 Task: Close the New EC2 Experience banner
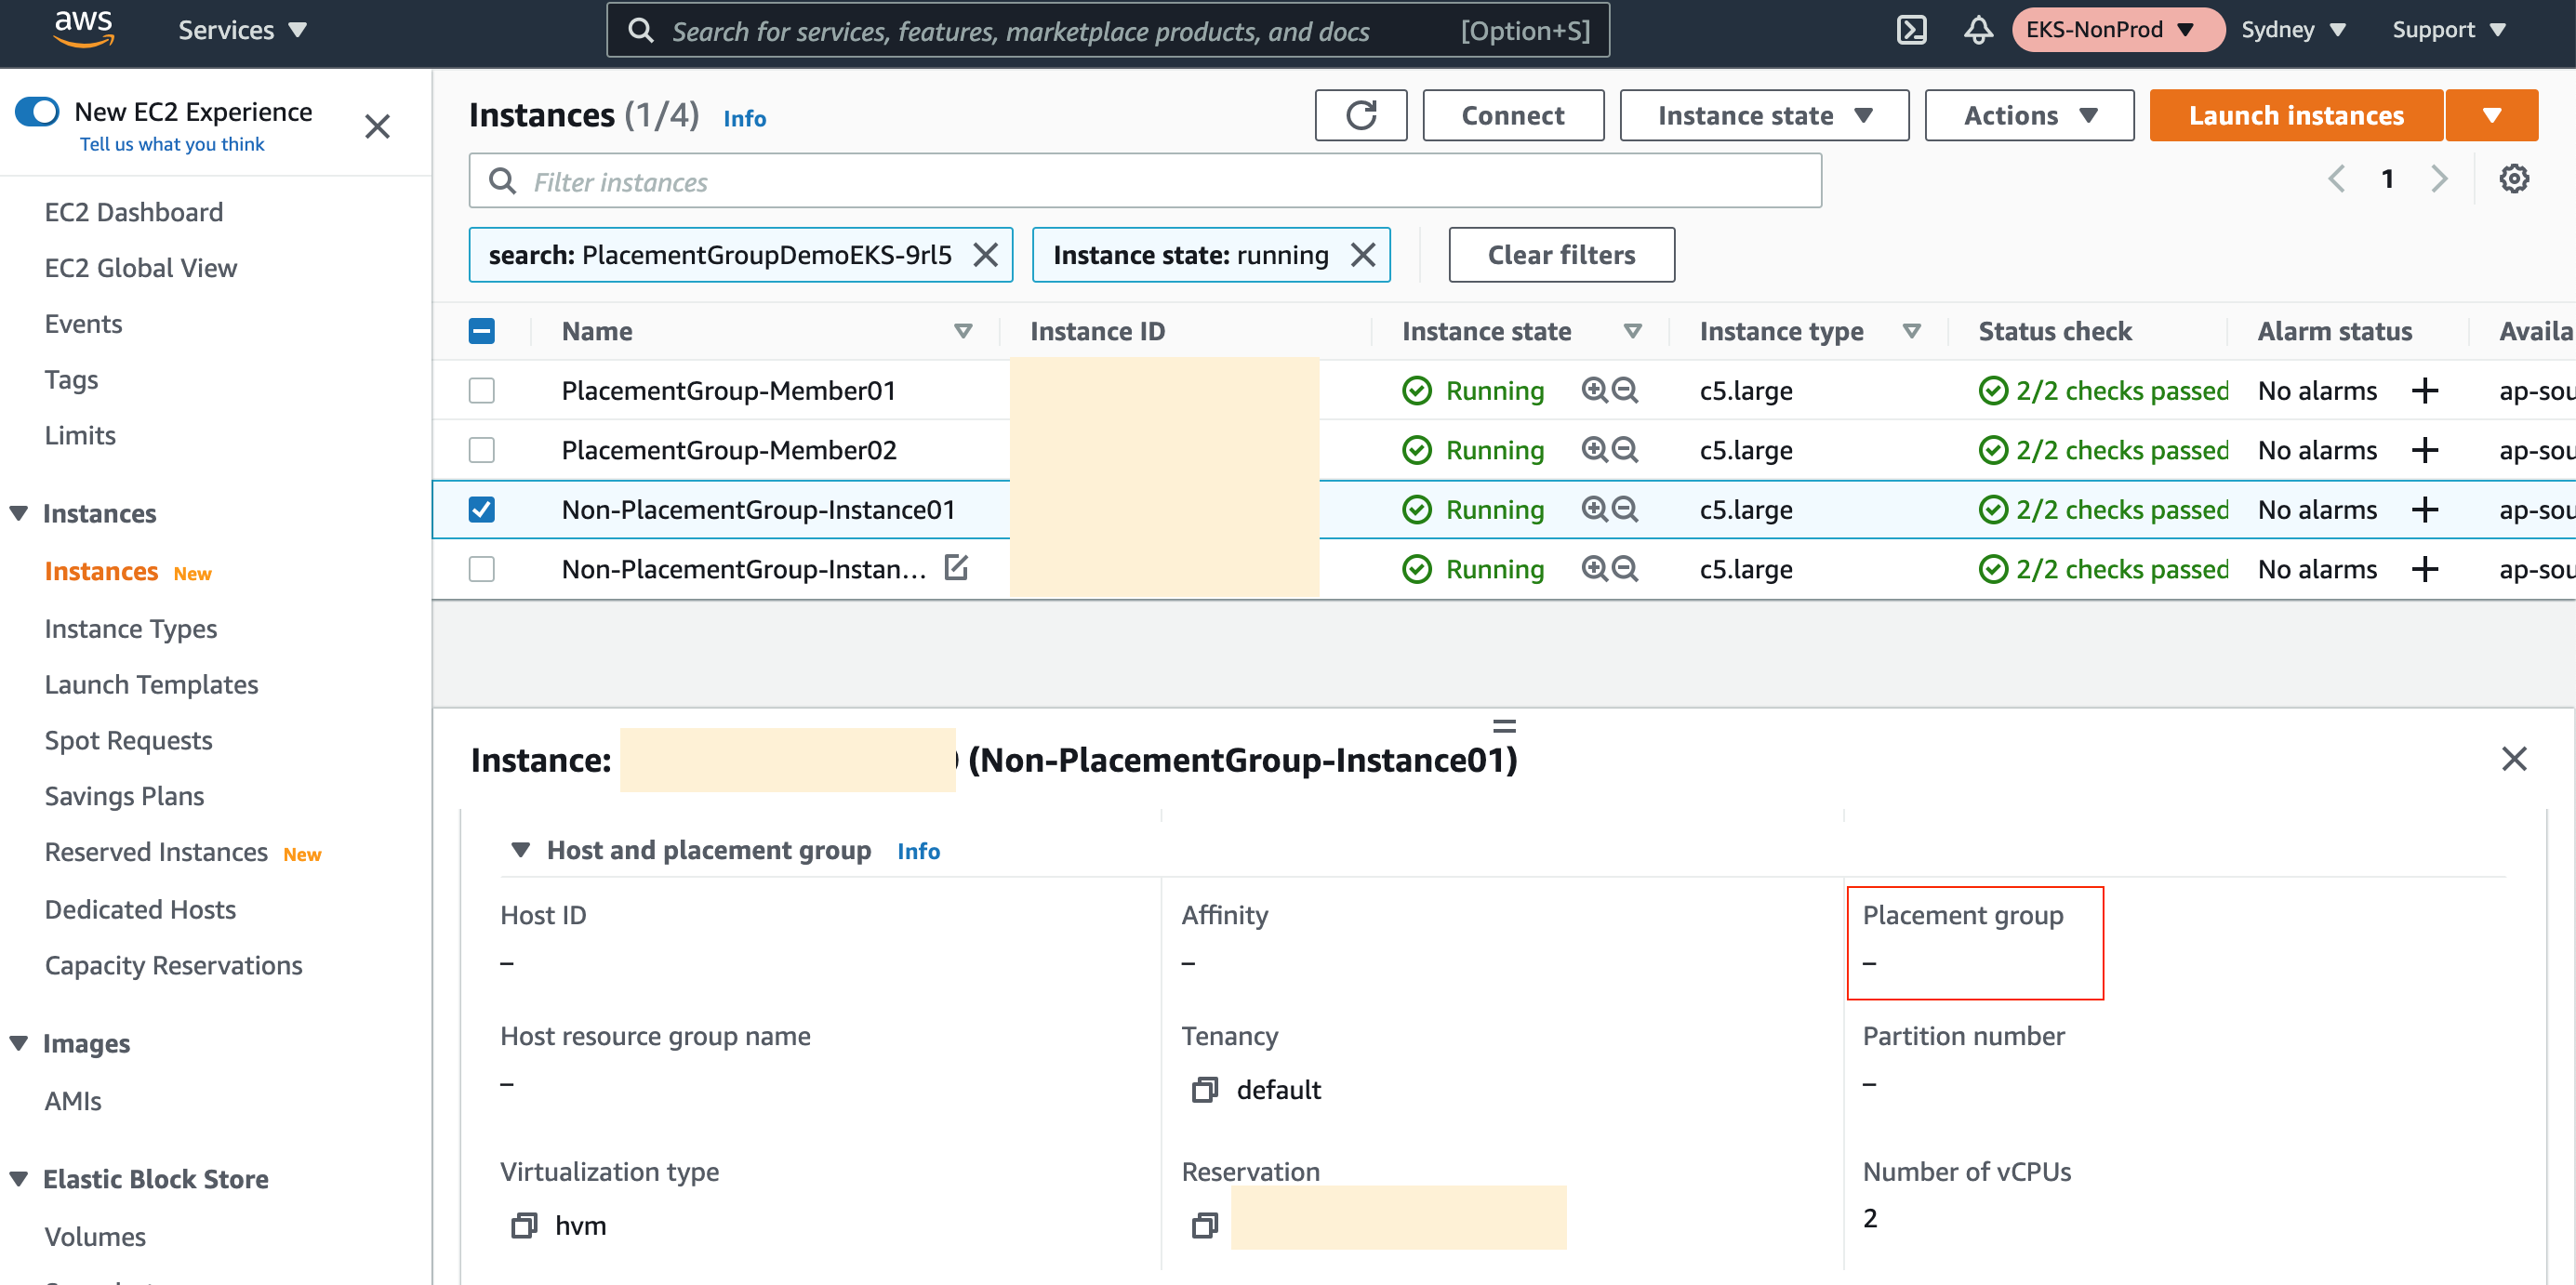coord(377,126)
